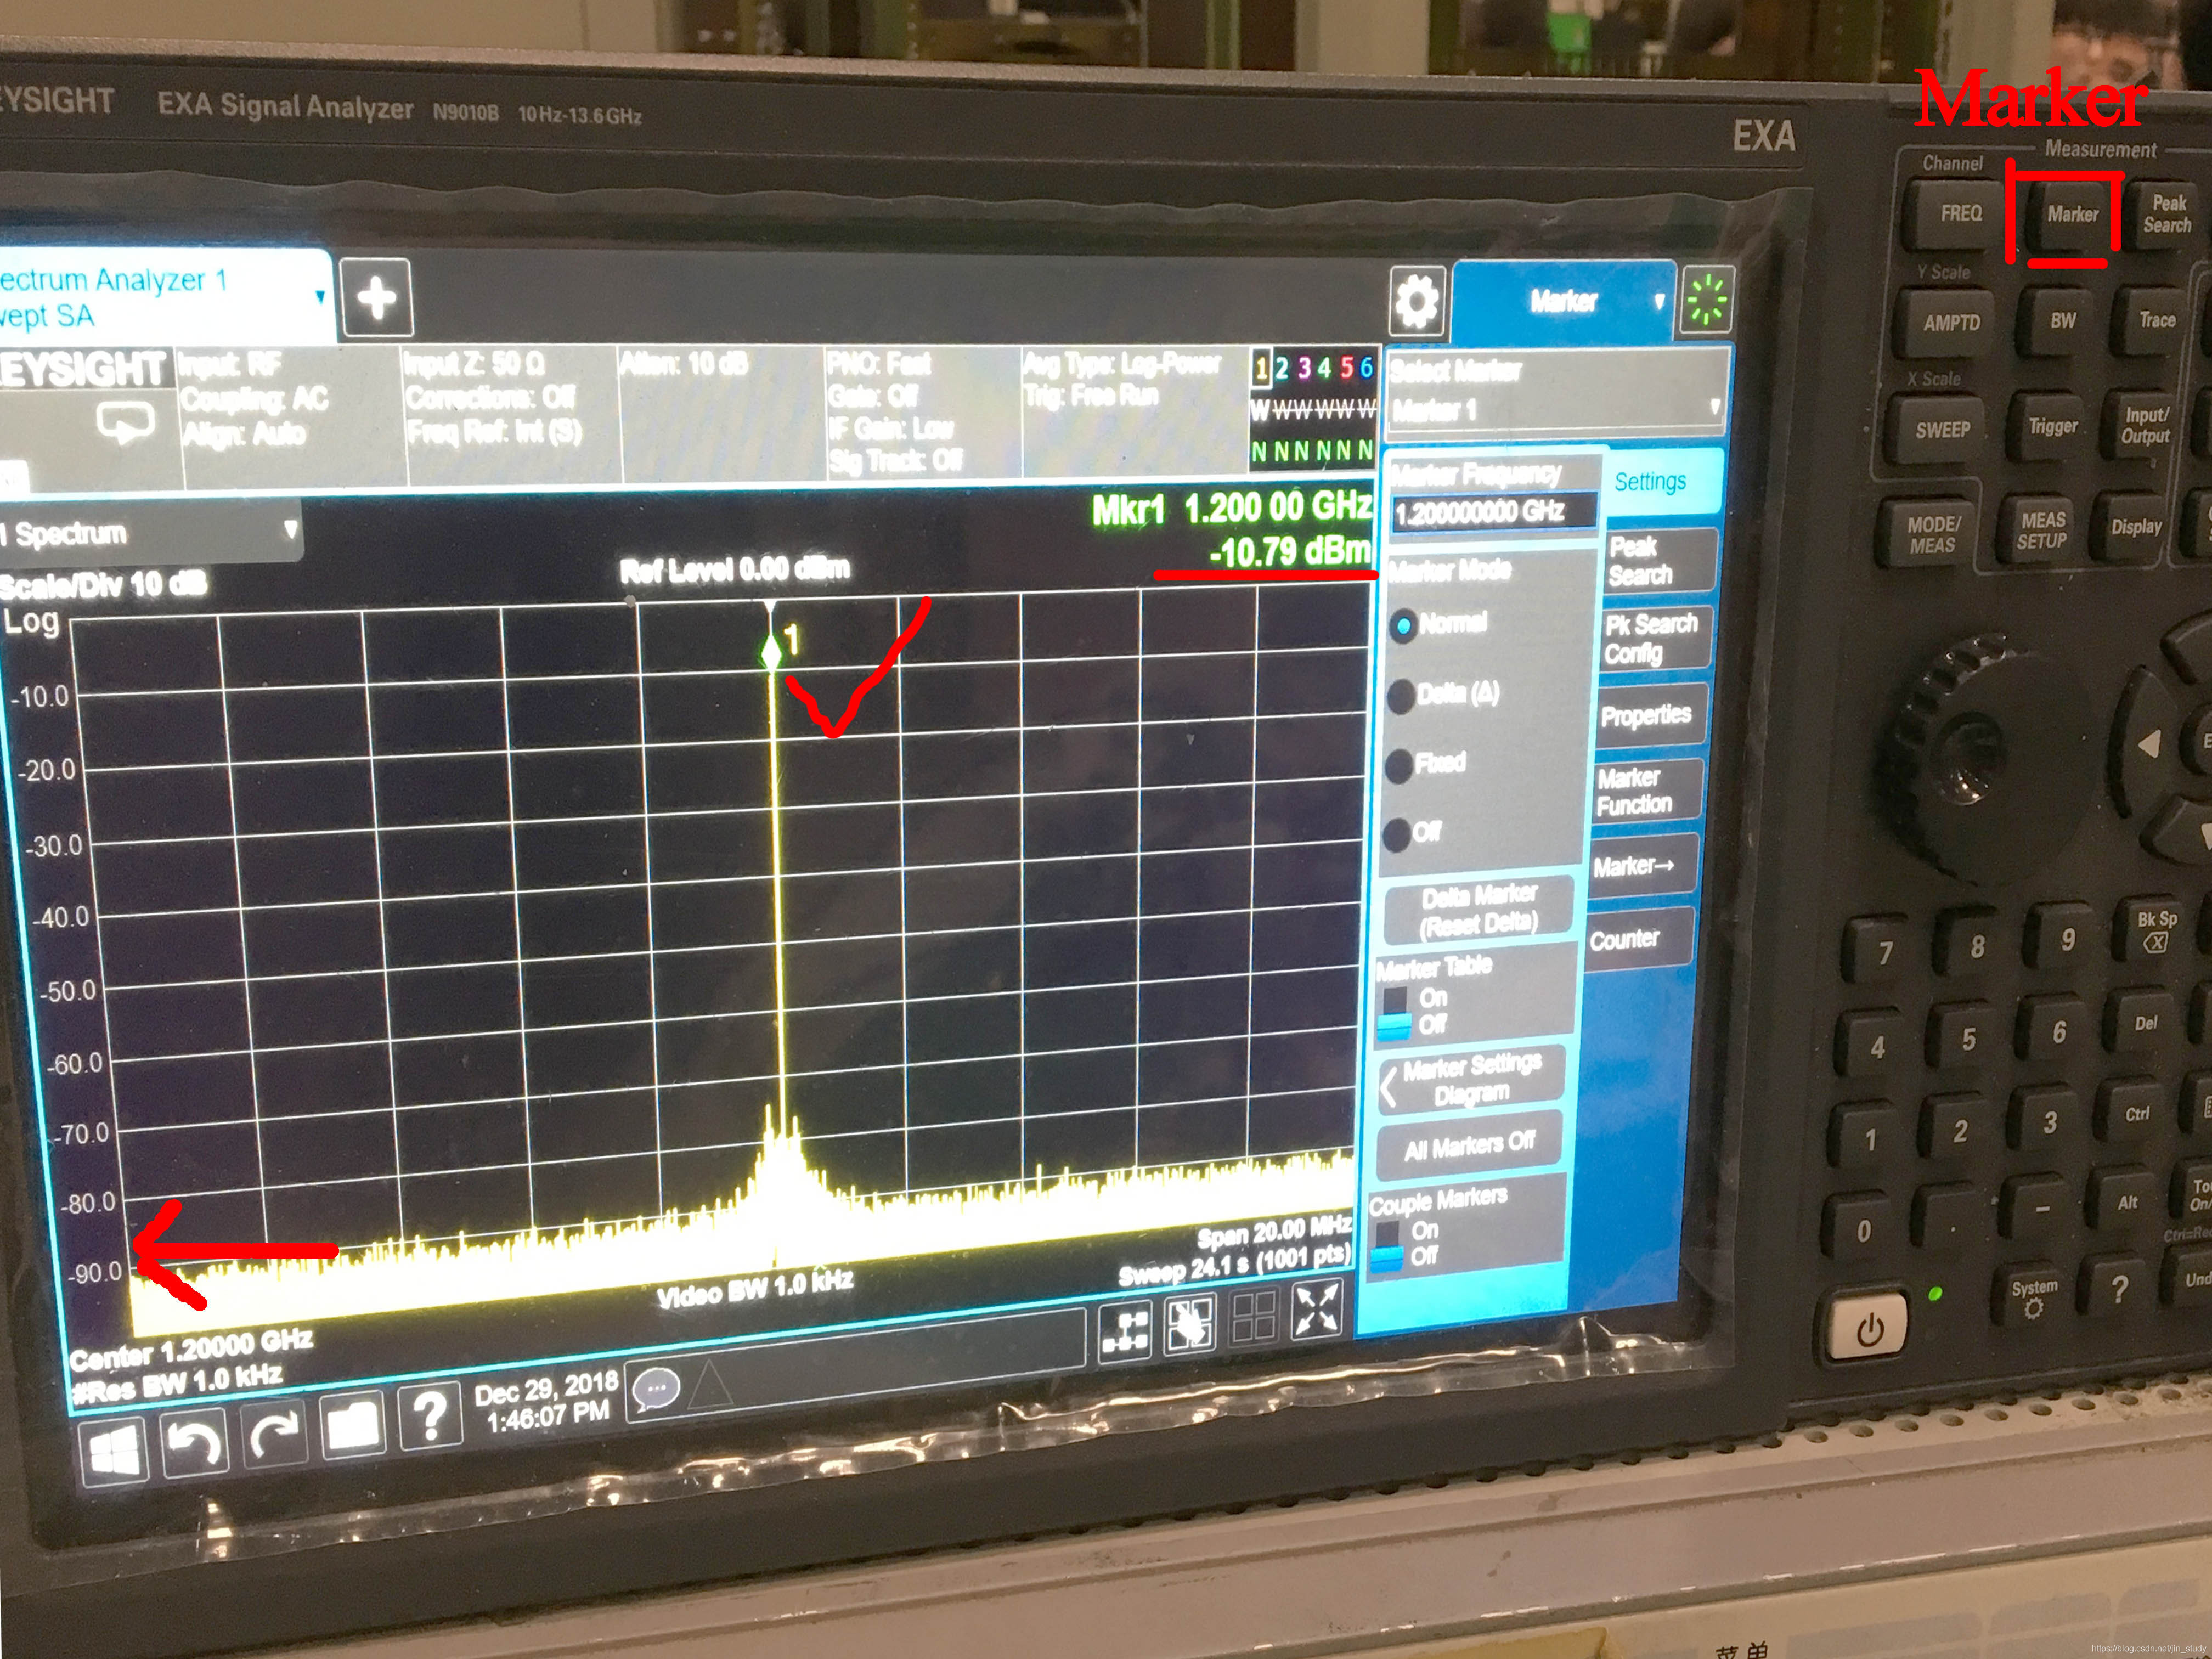The image size is (2212, 1659).
Task: Open the Windows start icon on the bottom bar
Action: (114, 1450)
